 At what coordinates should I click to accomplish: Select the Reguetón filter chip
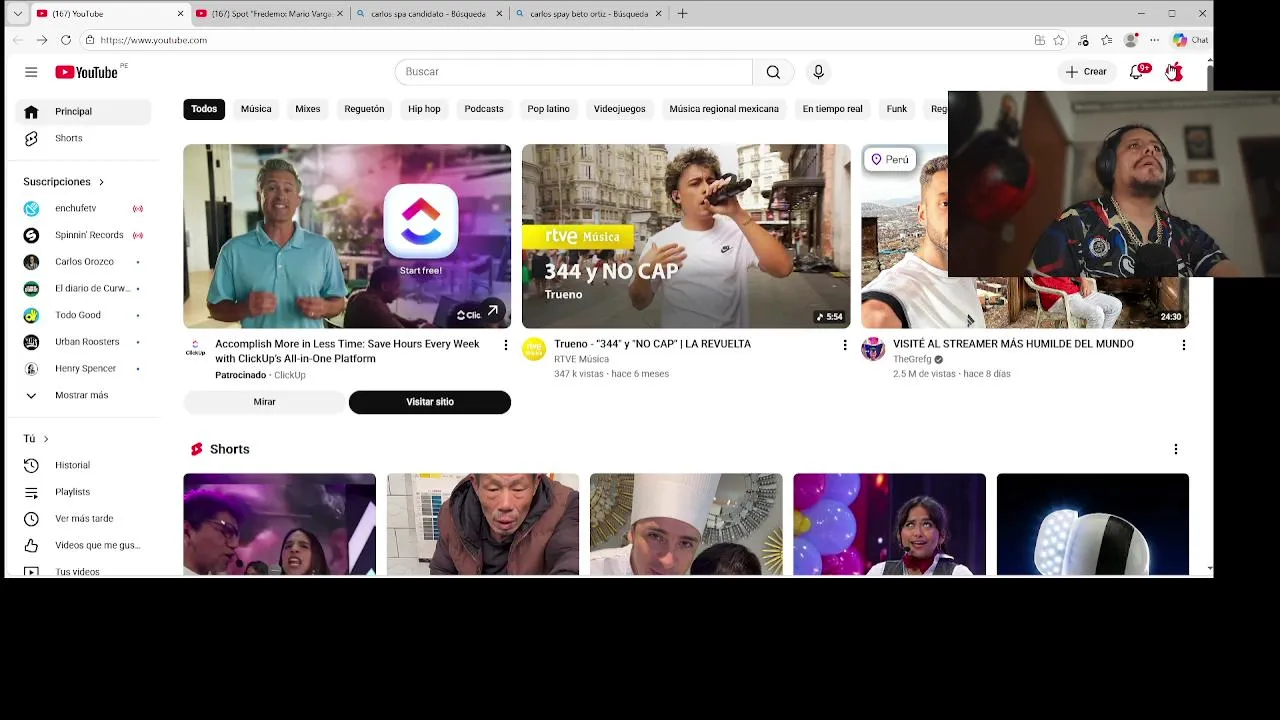[x=364, y=109]
